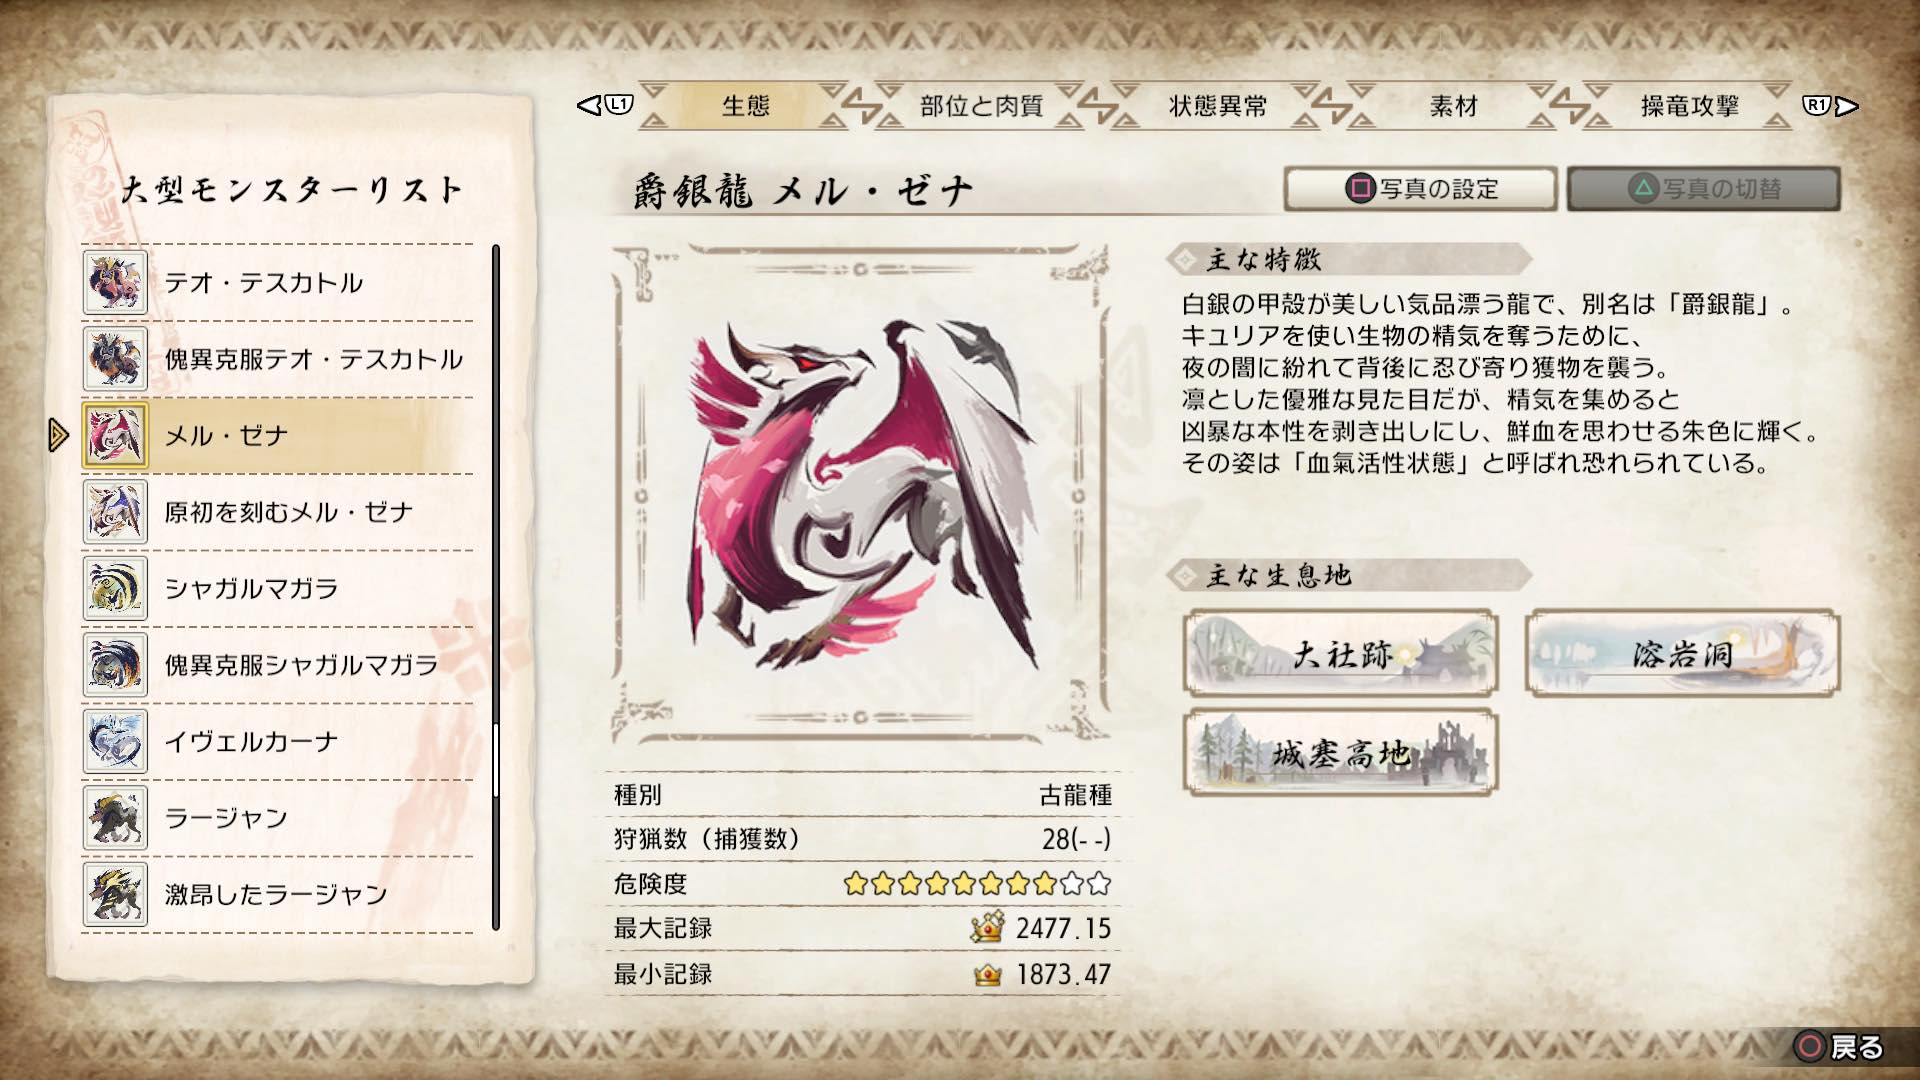Screen dimensions: 1920x1080
Task: Switch to the 部位と肉質 tab
Action: 981,106
